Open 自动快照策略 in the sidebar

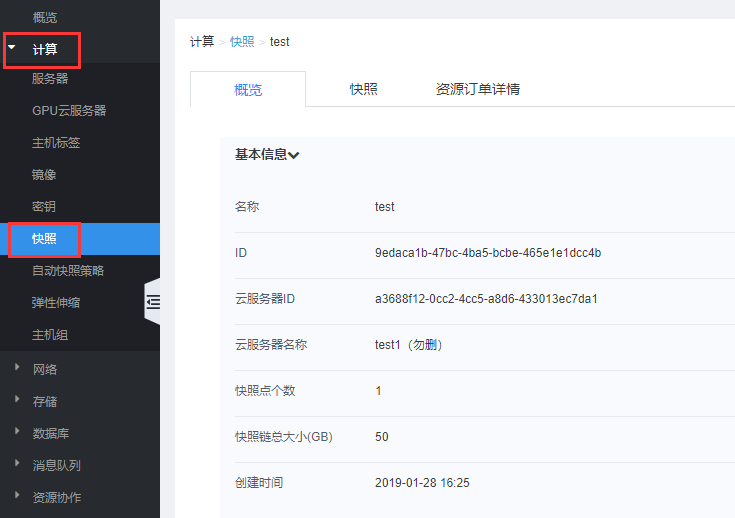click(x=68, y=270)
